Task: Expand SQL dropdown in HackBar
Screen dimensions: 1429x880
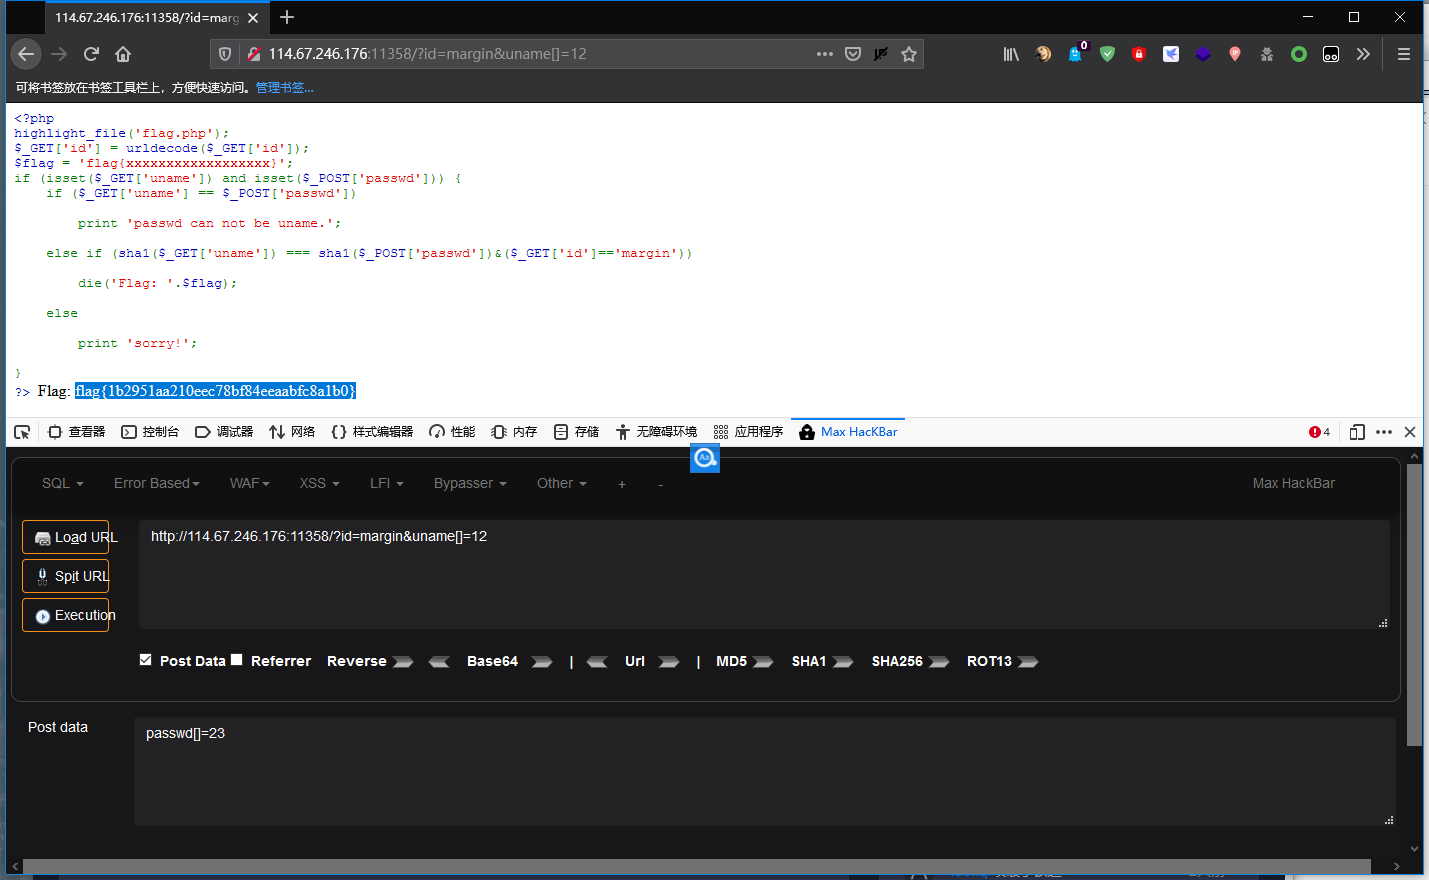Action: [x=63, y=483]
